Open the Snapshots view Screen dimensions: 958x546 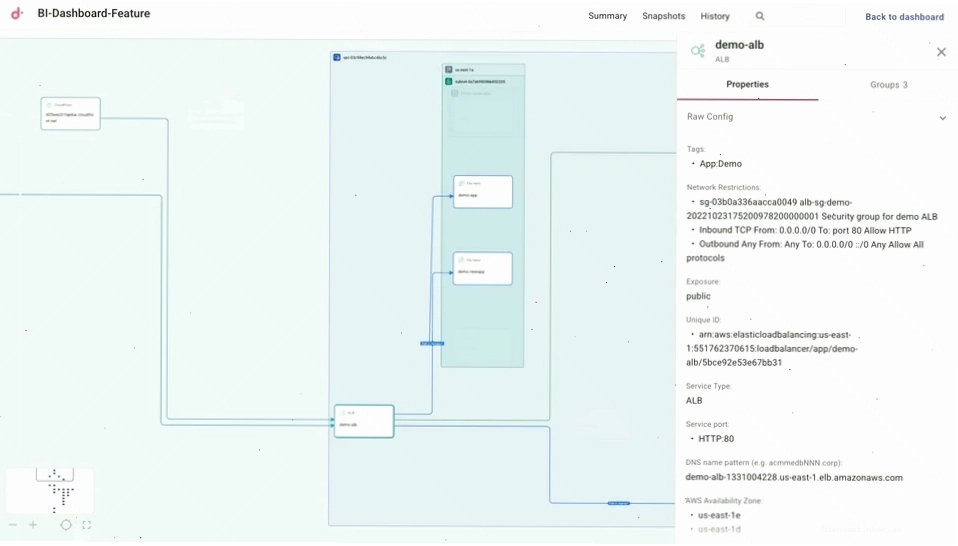tap(663, 16)
